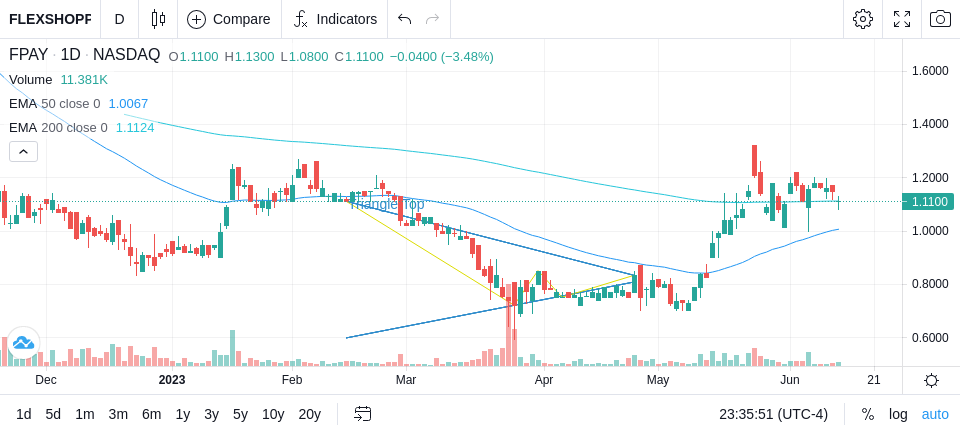Select the 3m time range

pyautogui.click(x=118, y=415)
